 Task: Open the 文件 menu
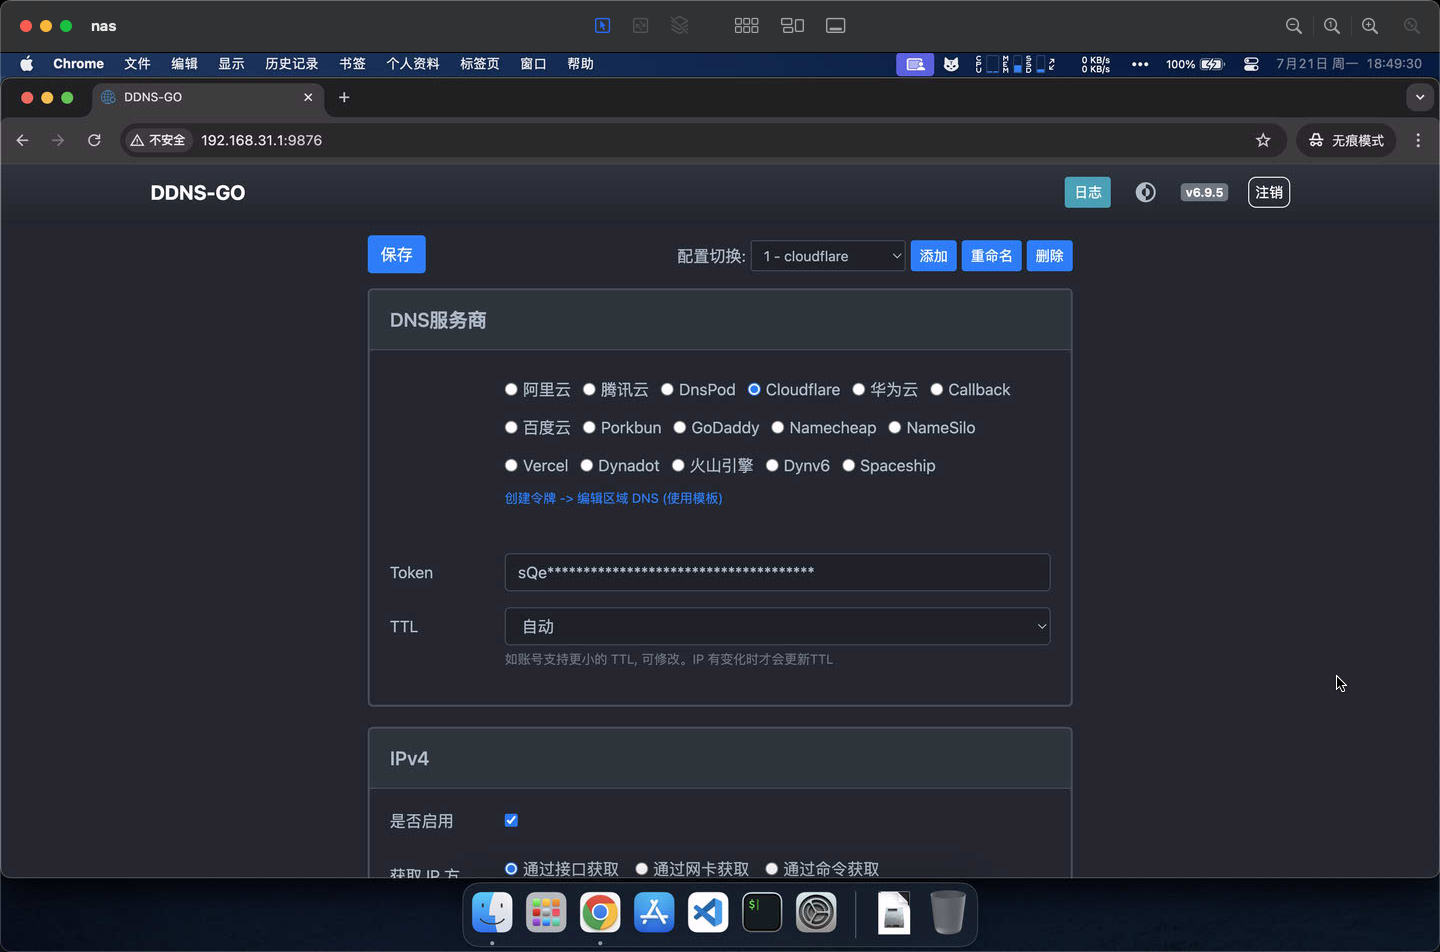click(x=137, y=64)
